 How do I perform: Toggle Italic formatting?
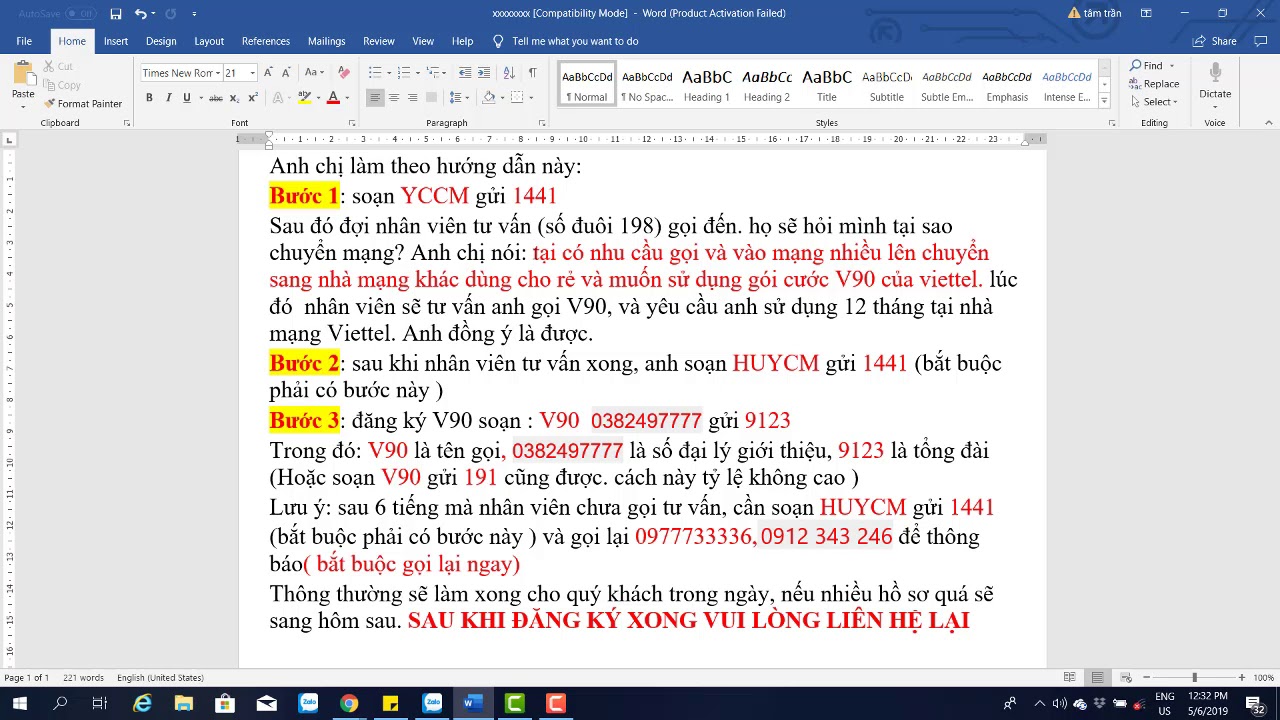[167, 98]
